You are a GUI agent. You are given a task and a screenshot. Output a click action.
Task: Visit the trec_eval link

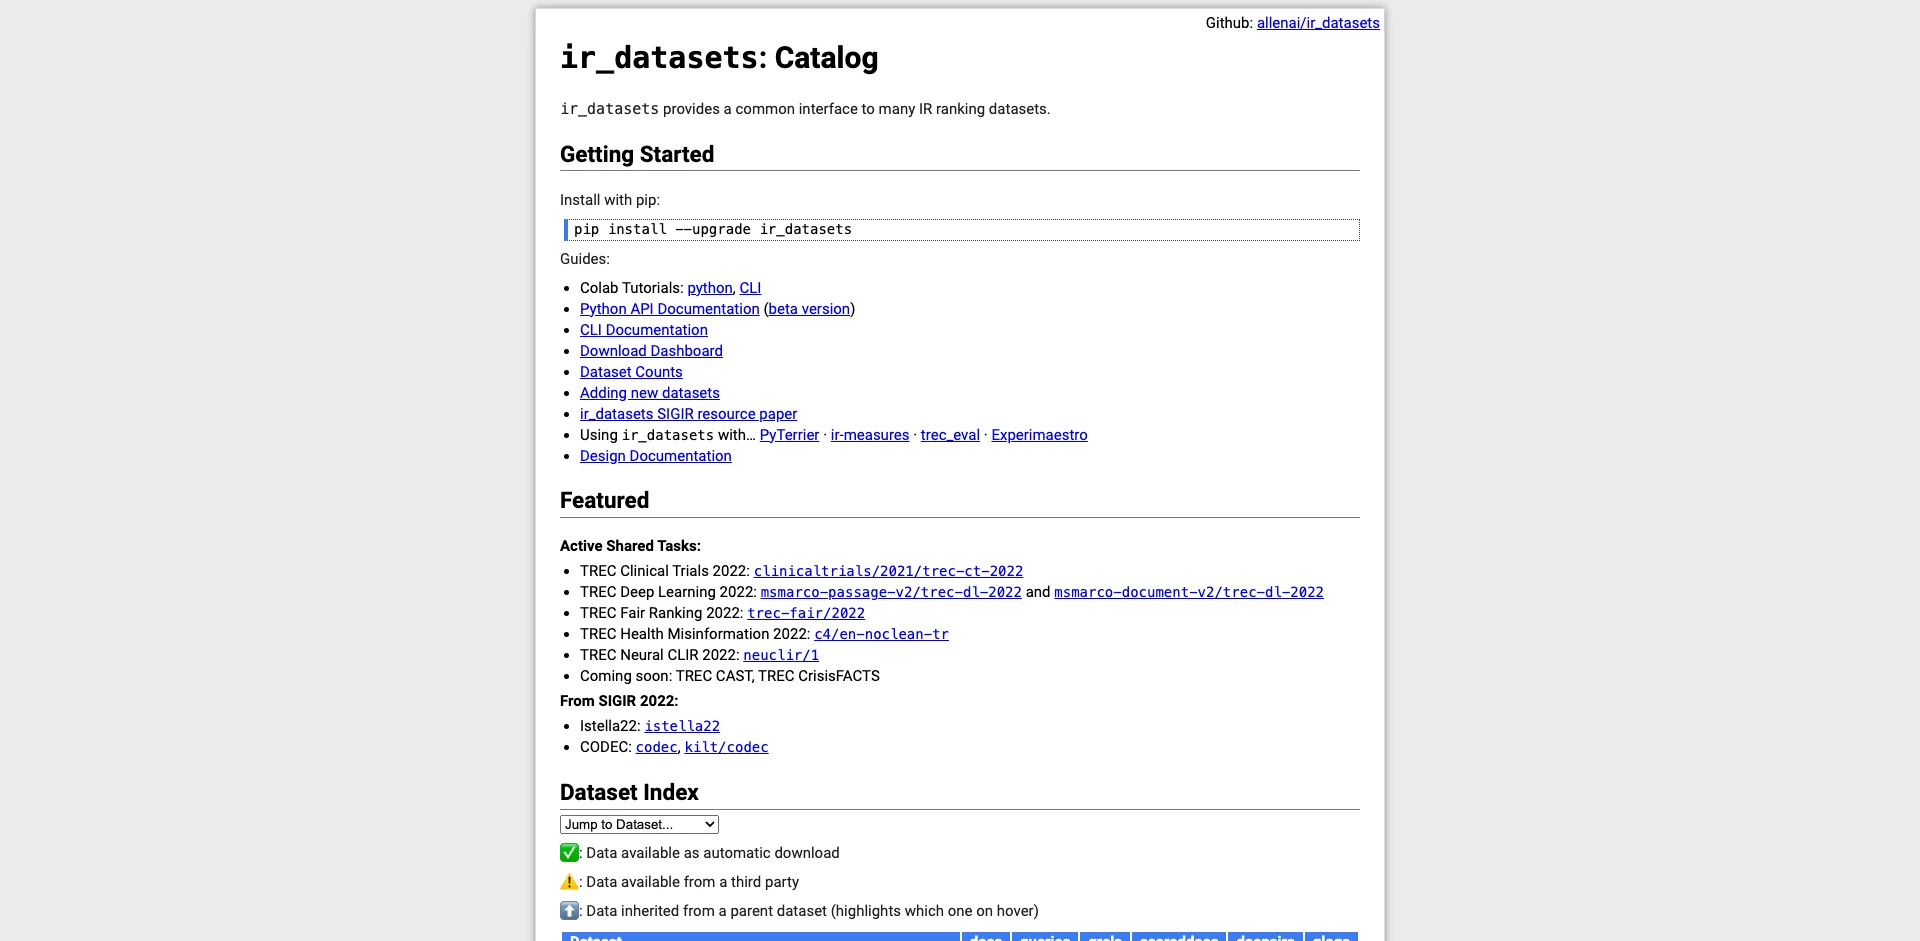[950, 435]
